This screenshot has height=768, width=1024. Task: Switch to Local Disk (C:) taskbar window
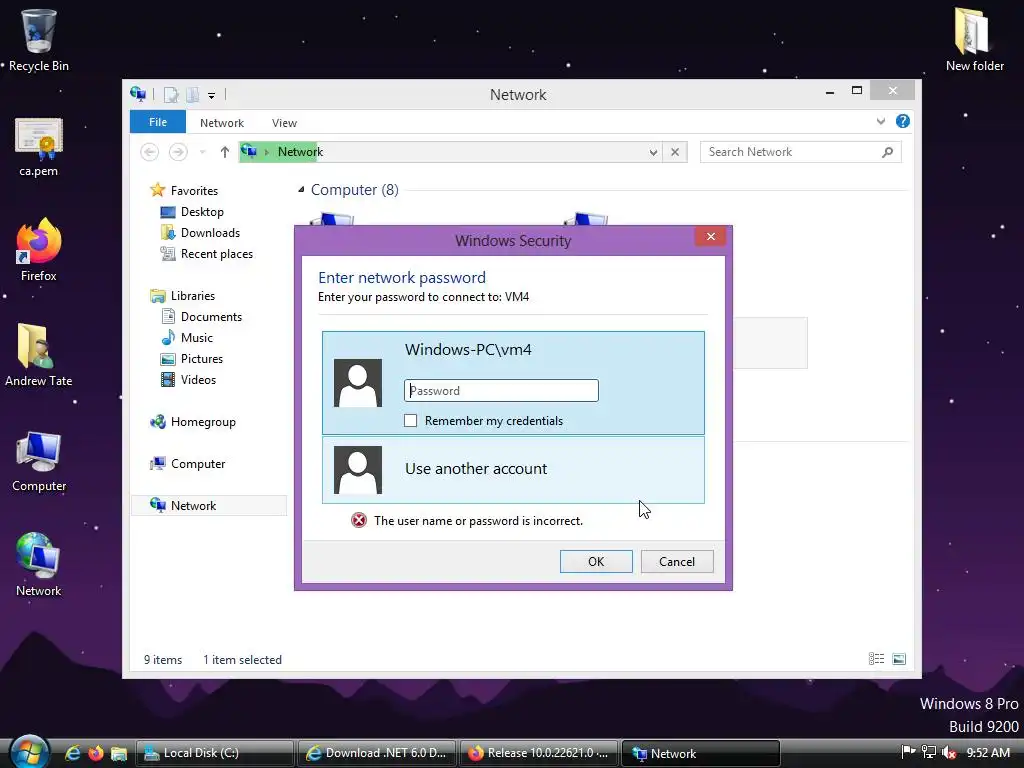click(214, 753)
